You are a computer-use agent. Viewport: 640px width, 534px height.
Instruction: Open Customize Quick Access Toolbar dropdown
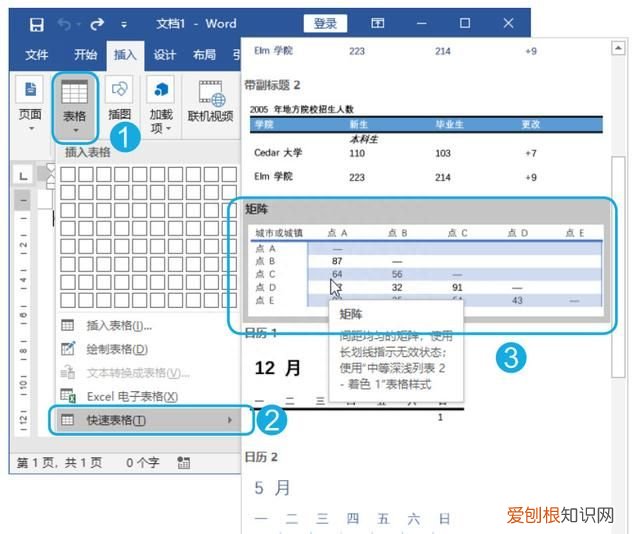tap(124, 25)
